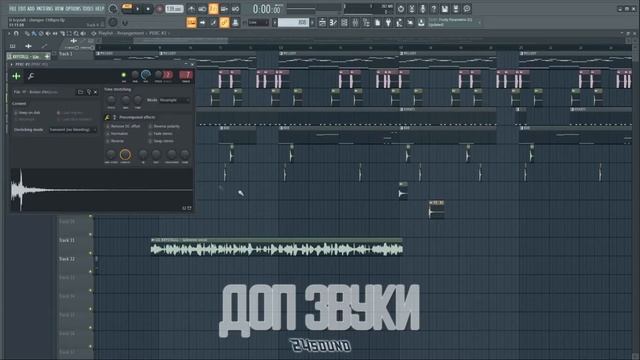Open the wrench settings tab in channel settings
640x360 pixels.
31,76
